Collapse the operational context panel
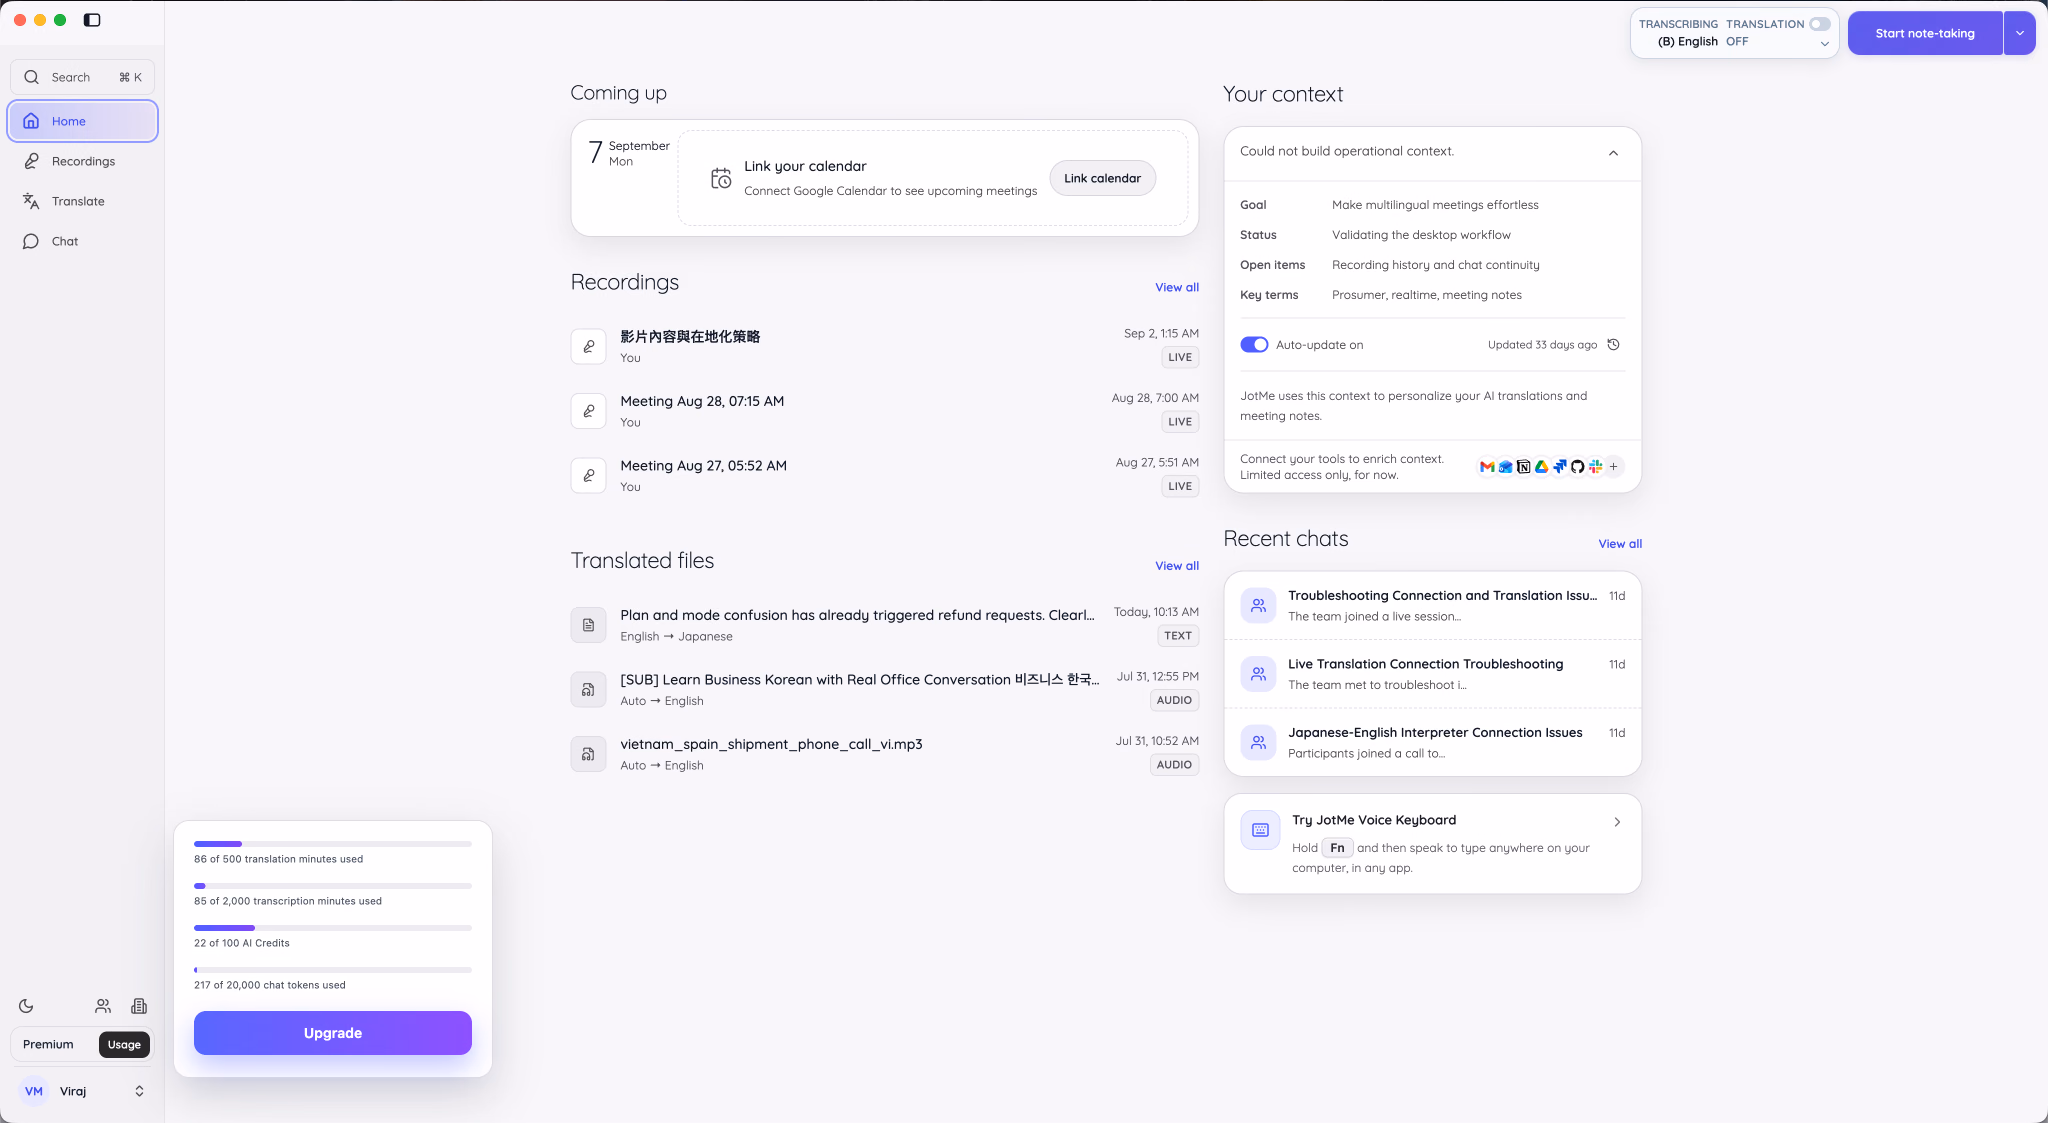 click(x=1613, y=153)
